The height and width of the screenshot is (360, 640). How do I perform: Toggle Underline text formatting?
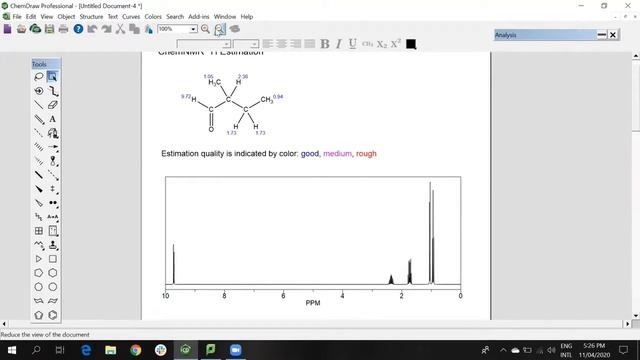coord(353,44)
